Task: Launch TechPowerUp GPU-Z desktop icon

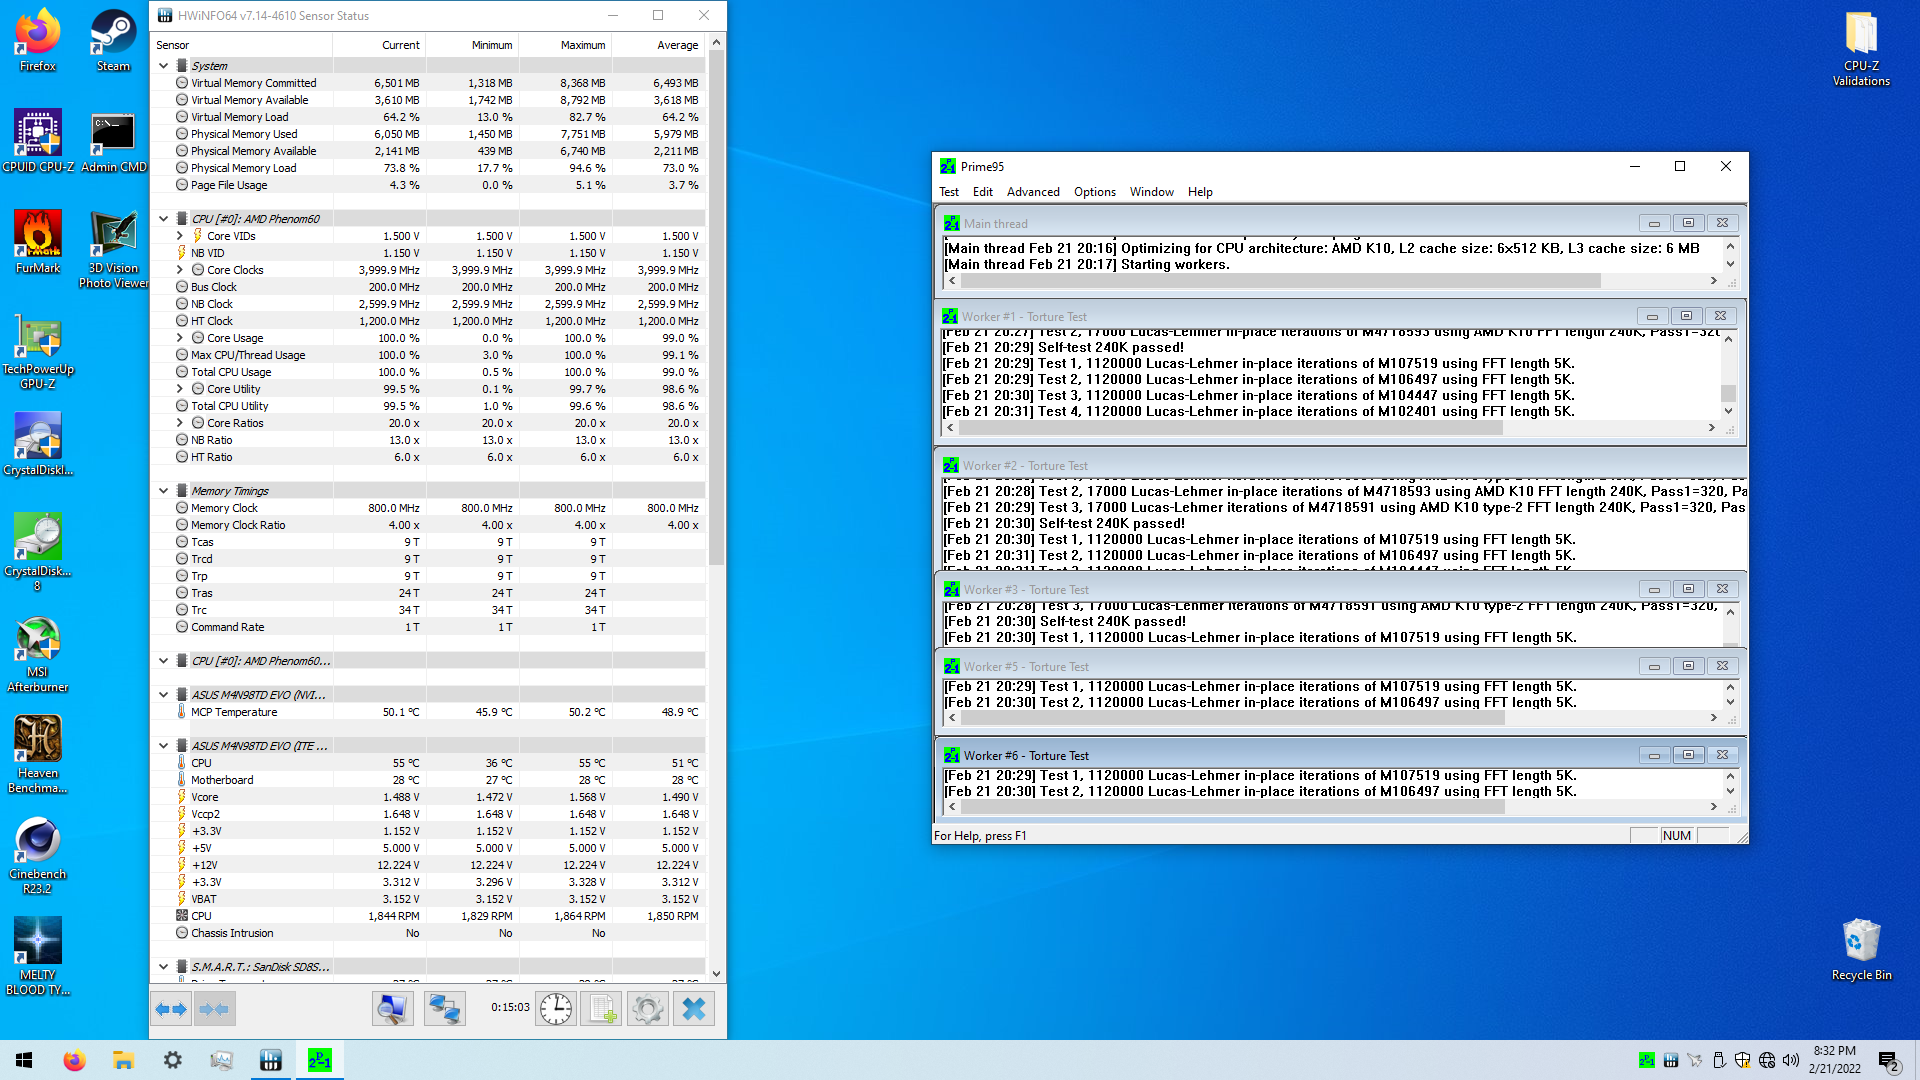Action: click(38, 351)
